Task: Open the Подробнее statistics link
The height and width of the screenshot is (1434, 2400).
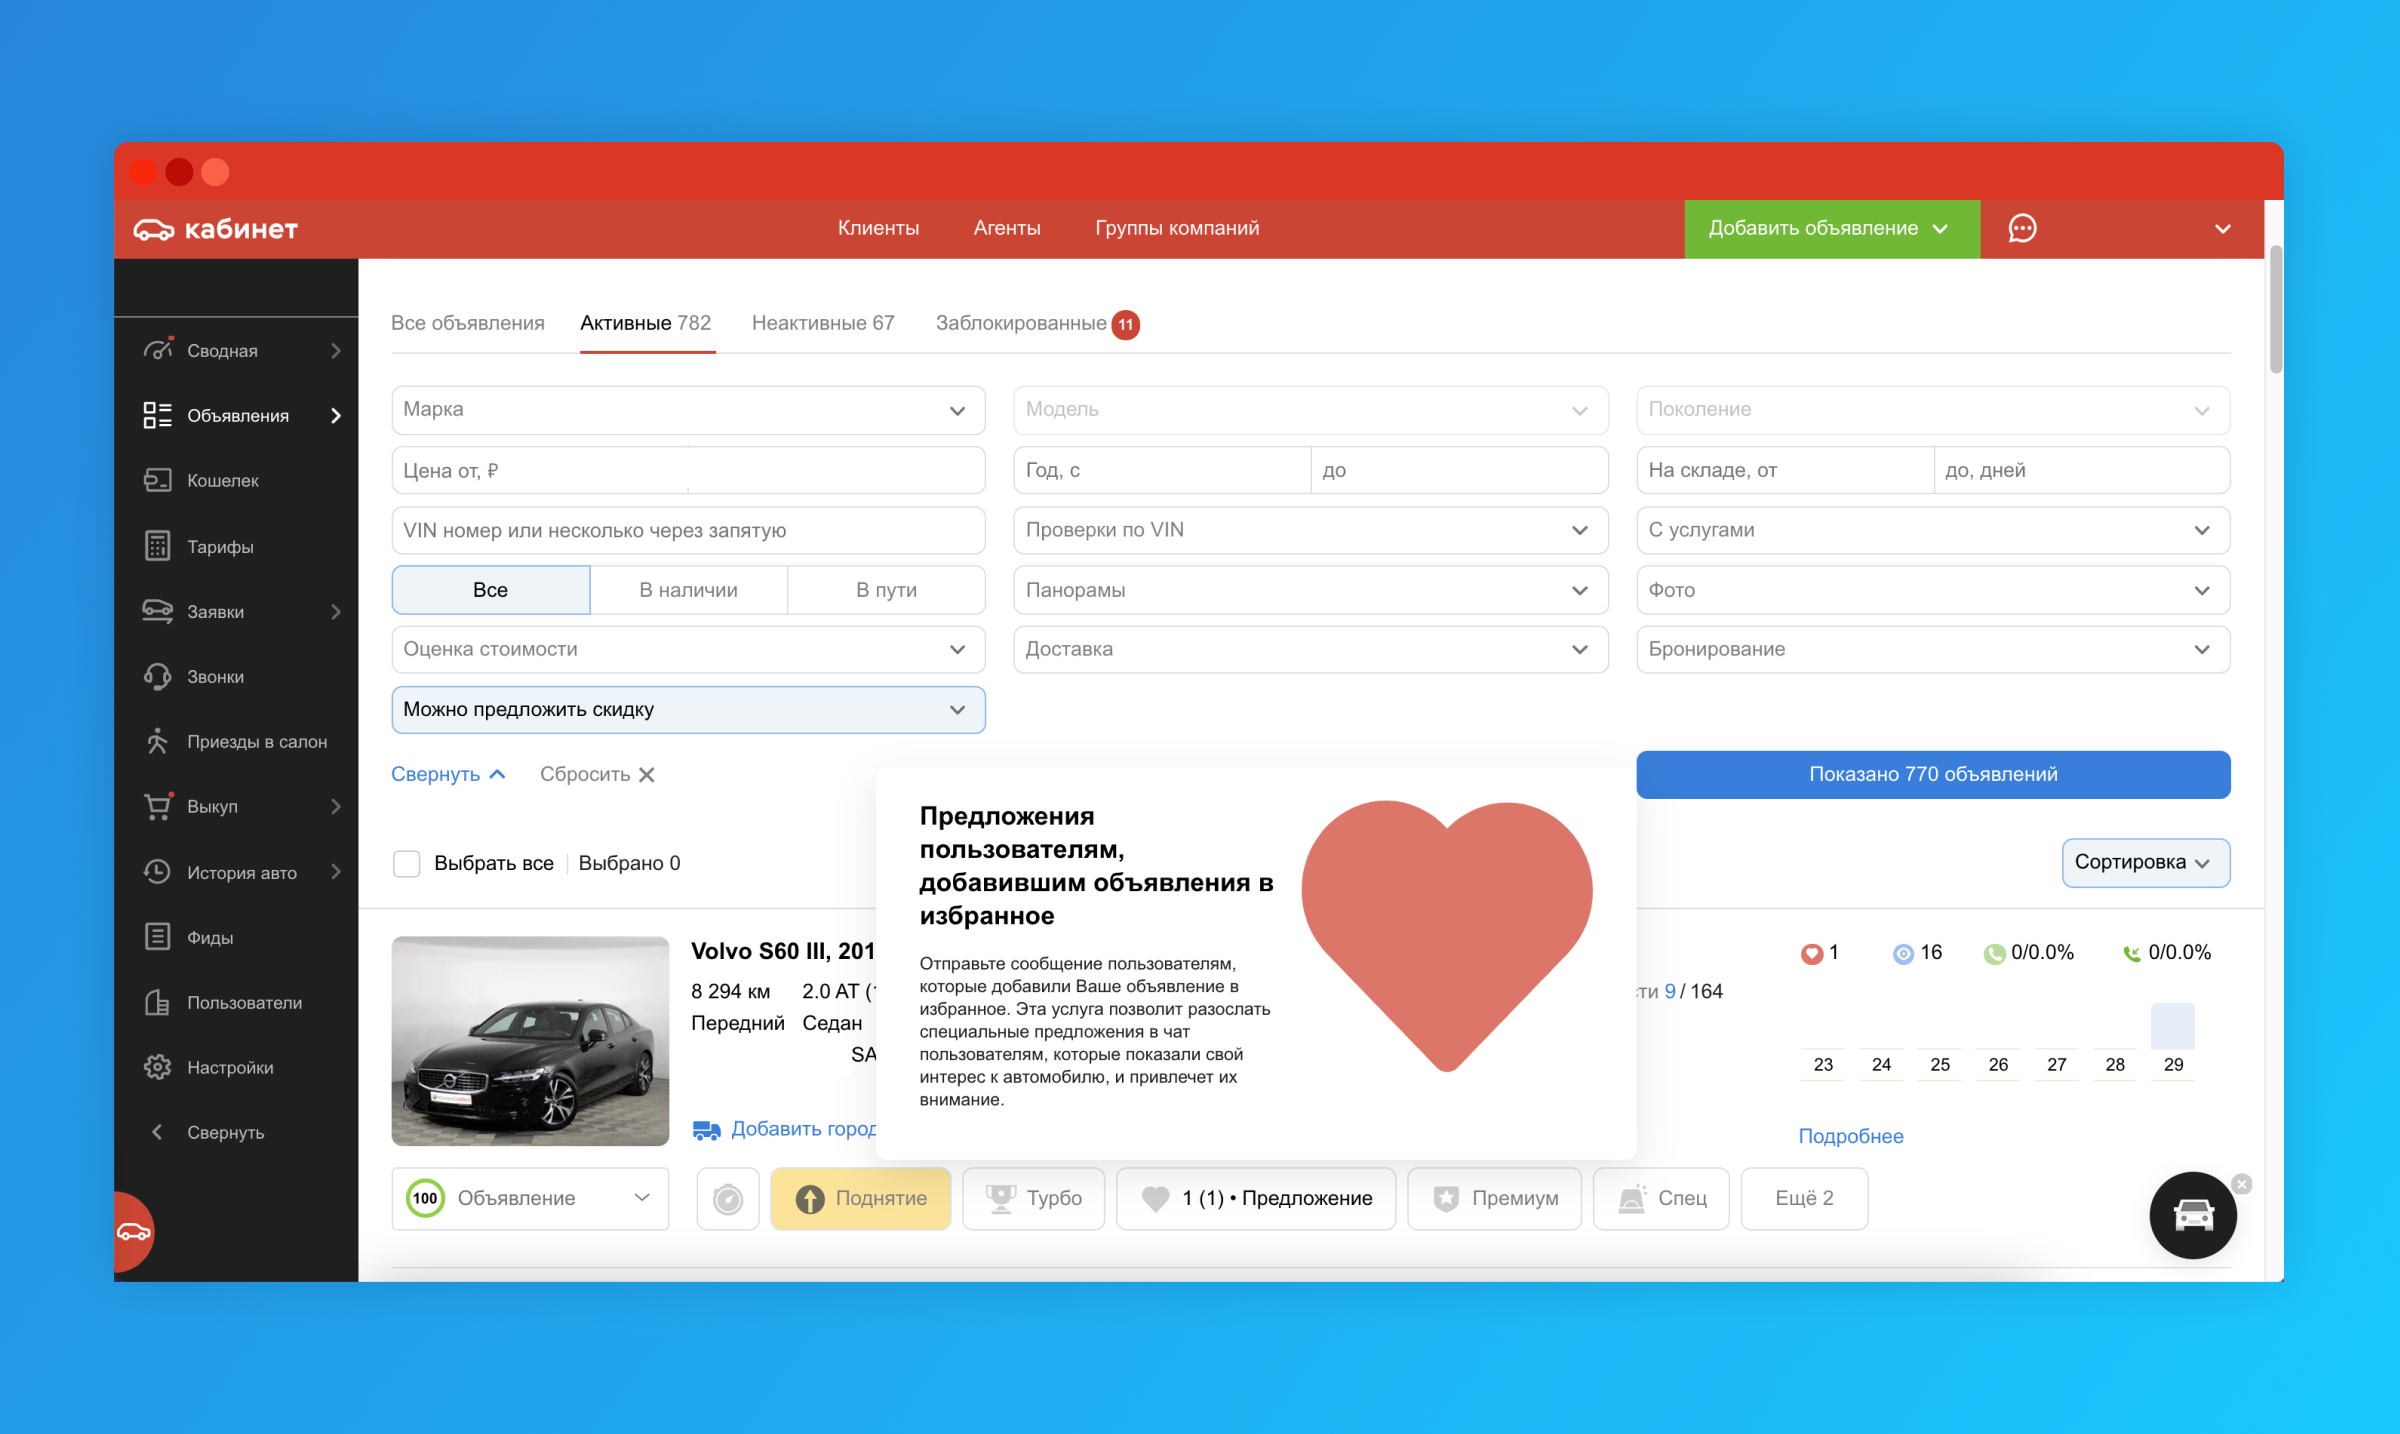Action: pyautogui.click(x=1851, y=1136)
